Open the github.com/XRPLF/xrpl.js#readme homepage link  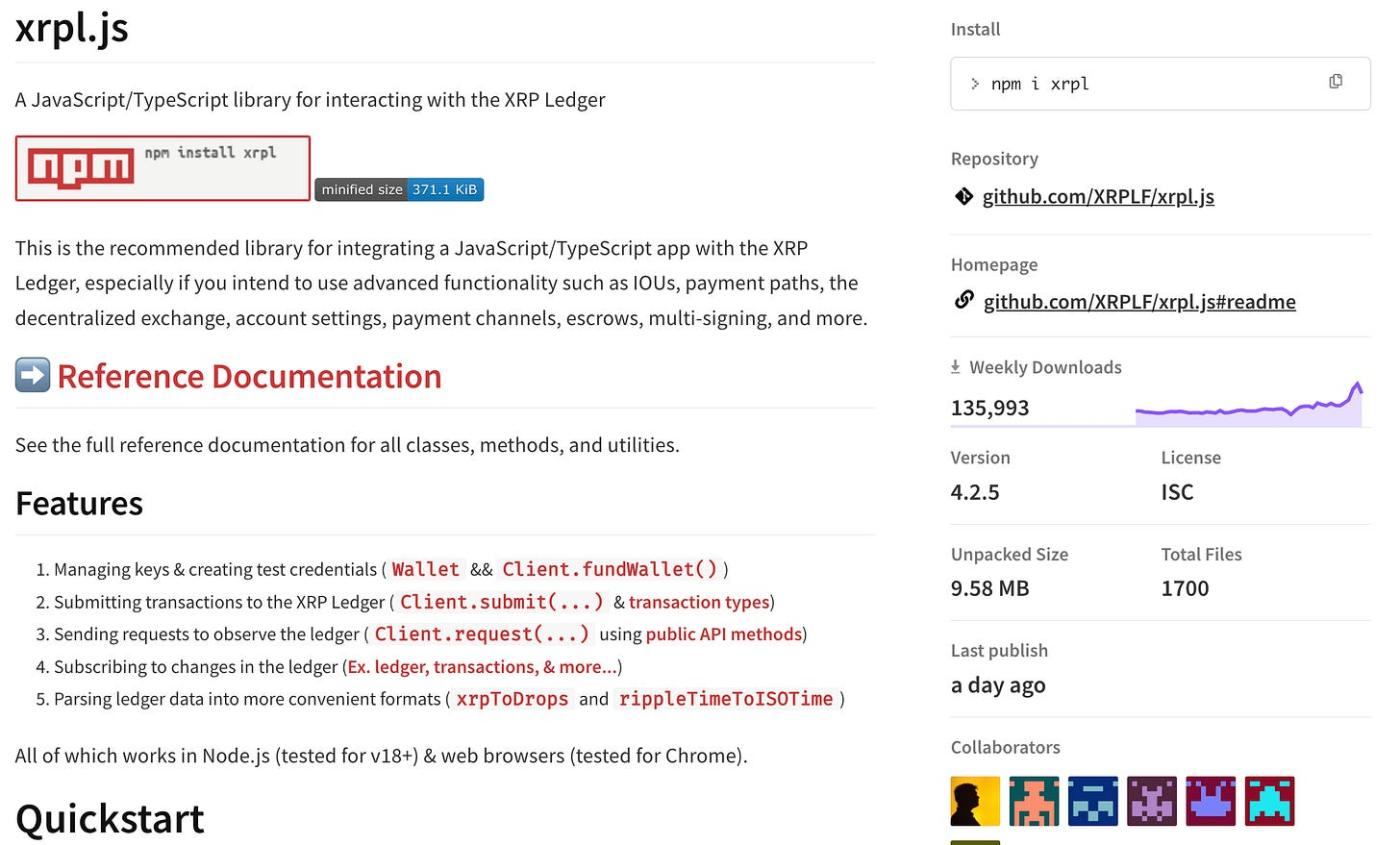pos(1140,301)
